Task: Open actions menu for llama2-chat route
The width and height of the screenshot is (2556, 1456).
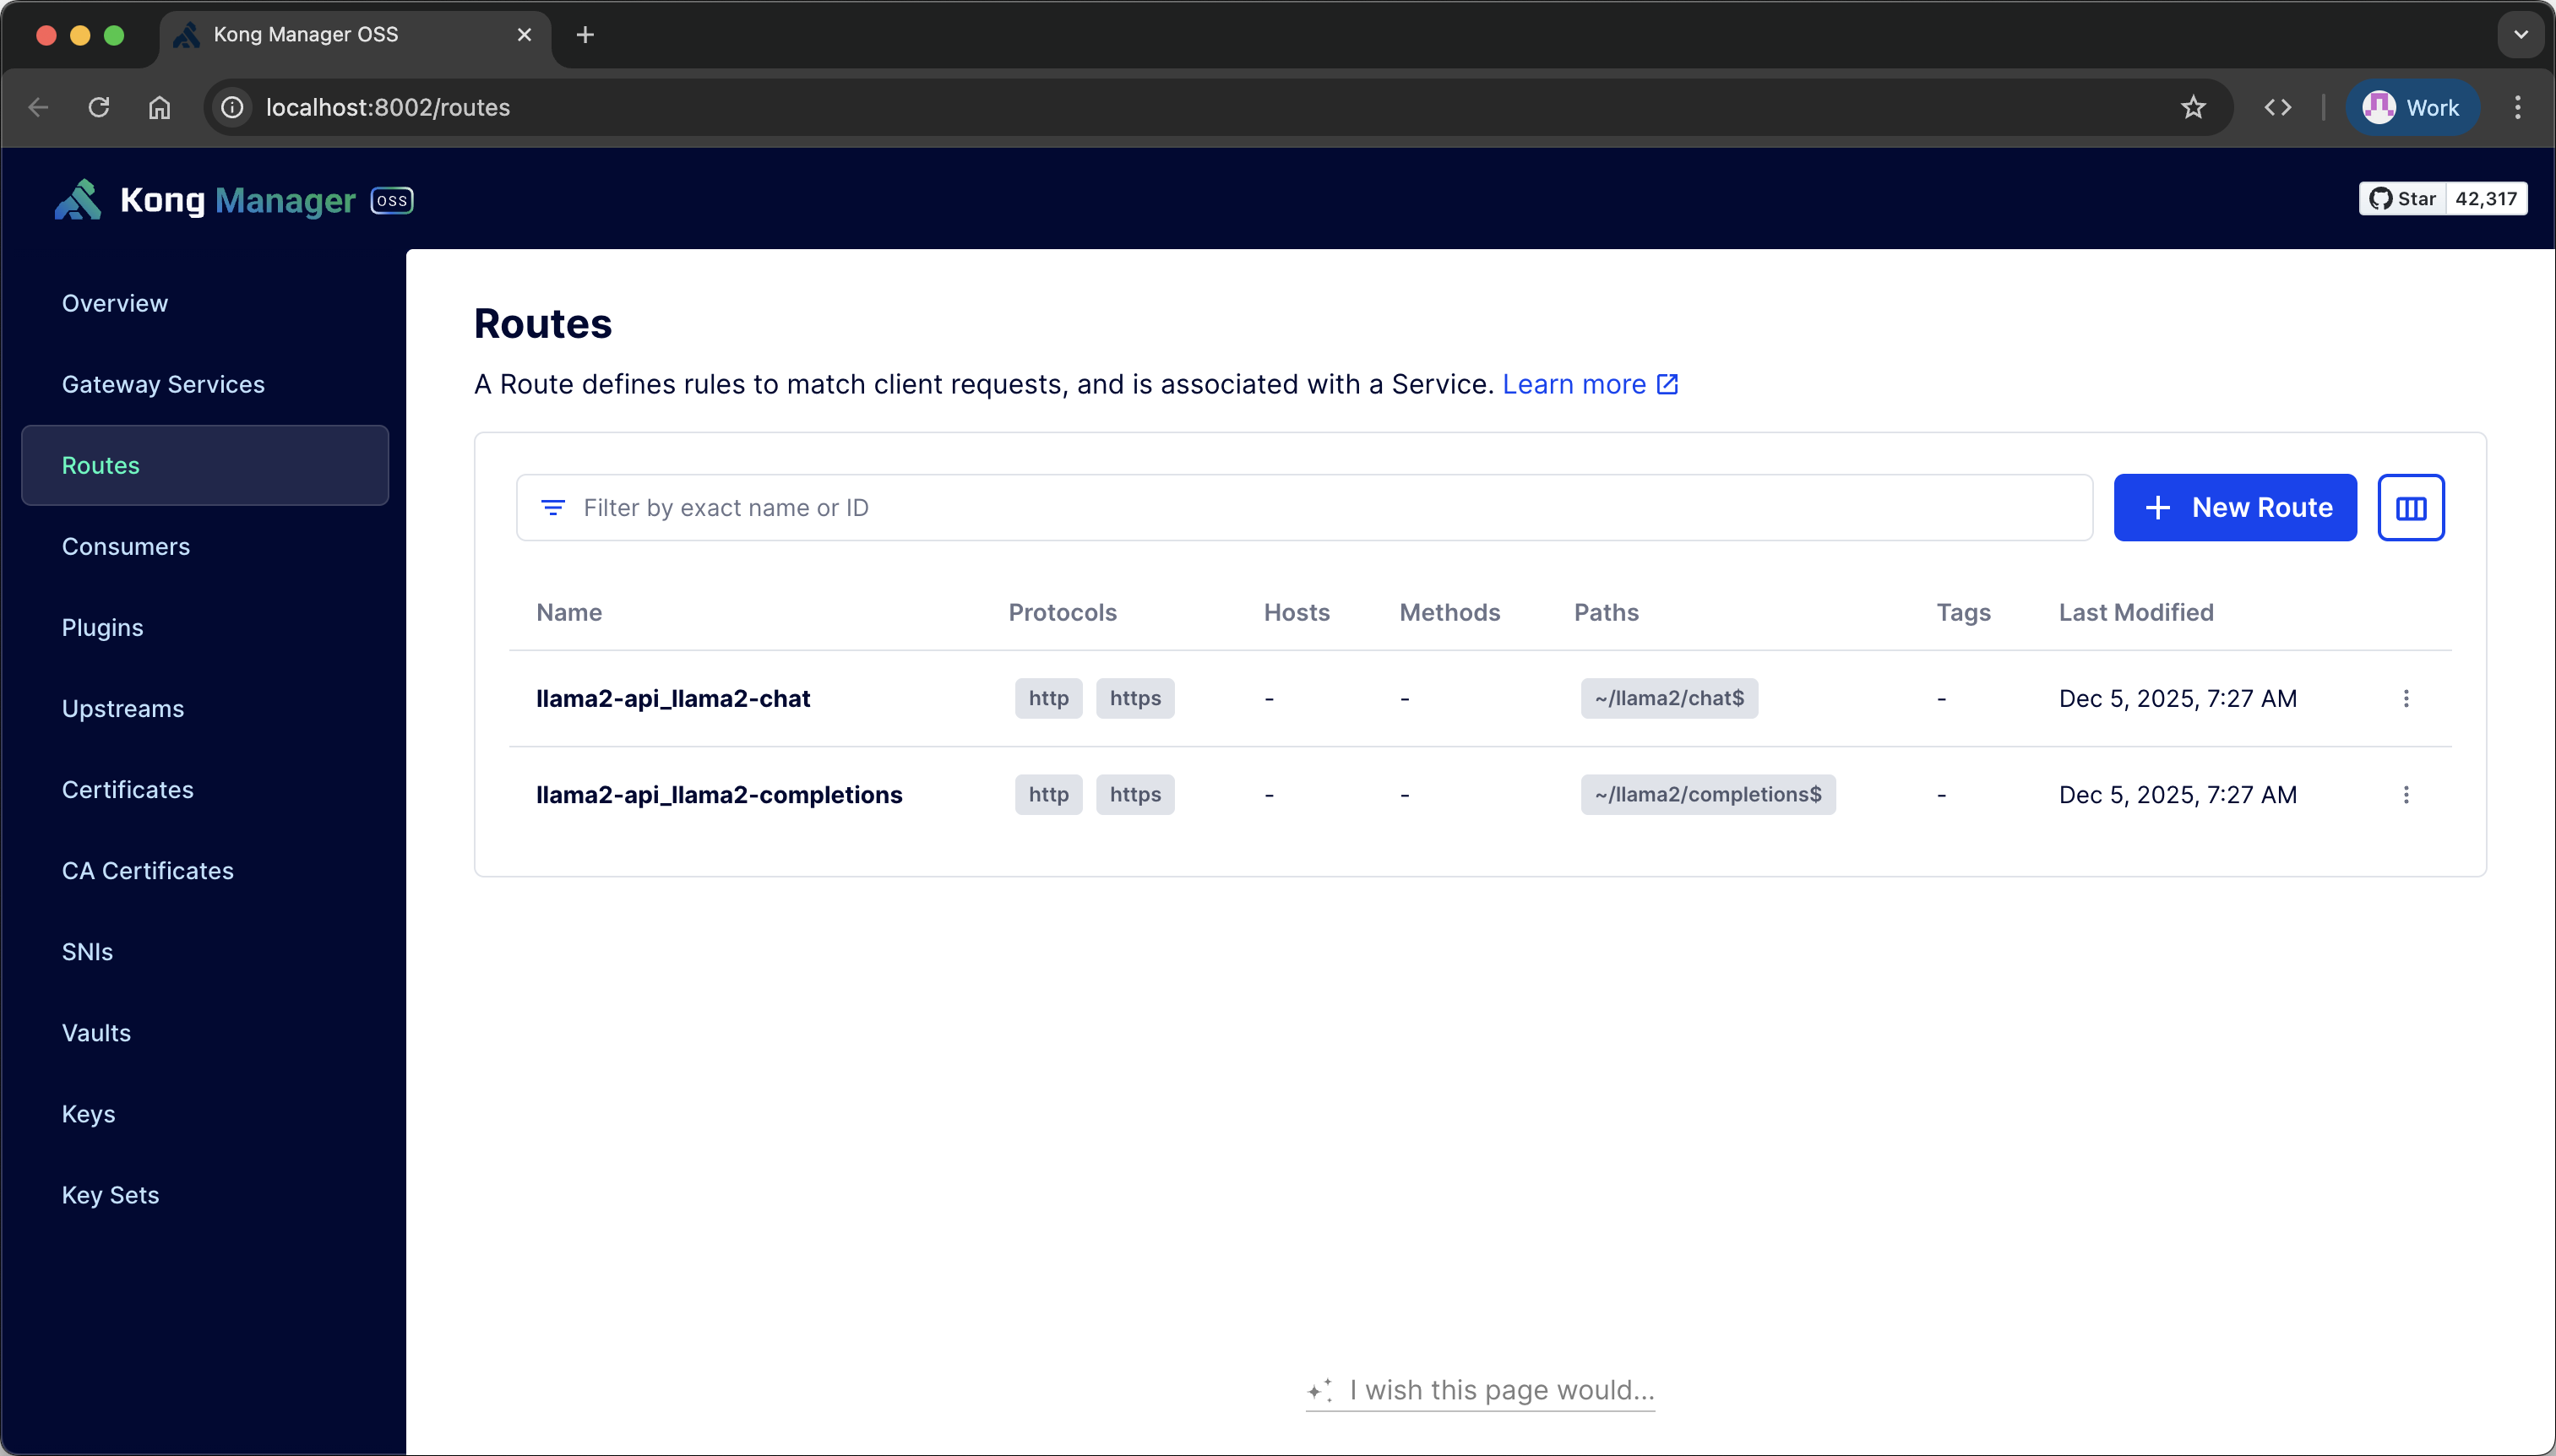Action: (x=2406, y=699)
